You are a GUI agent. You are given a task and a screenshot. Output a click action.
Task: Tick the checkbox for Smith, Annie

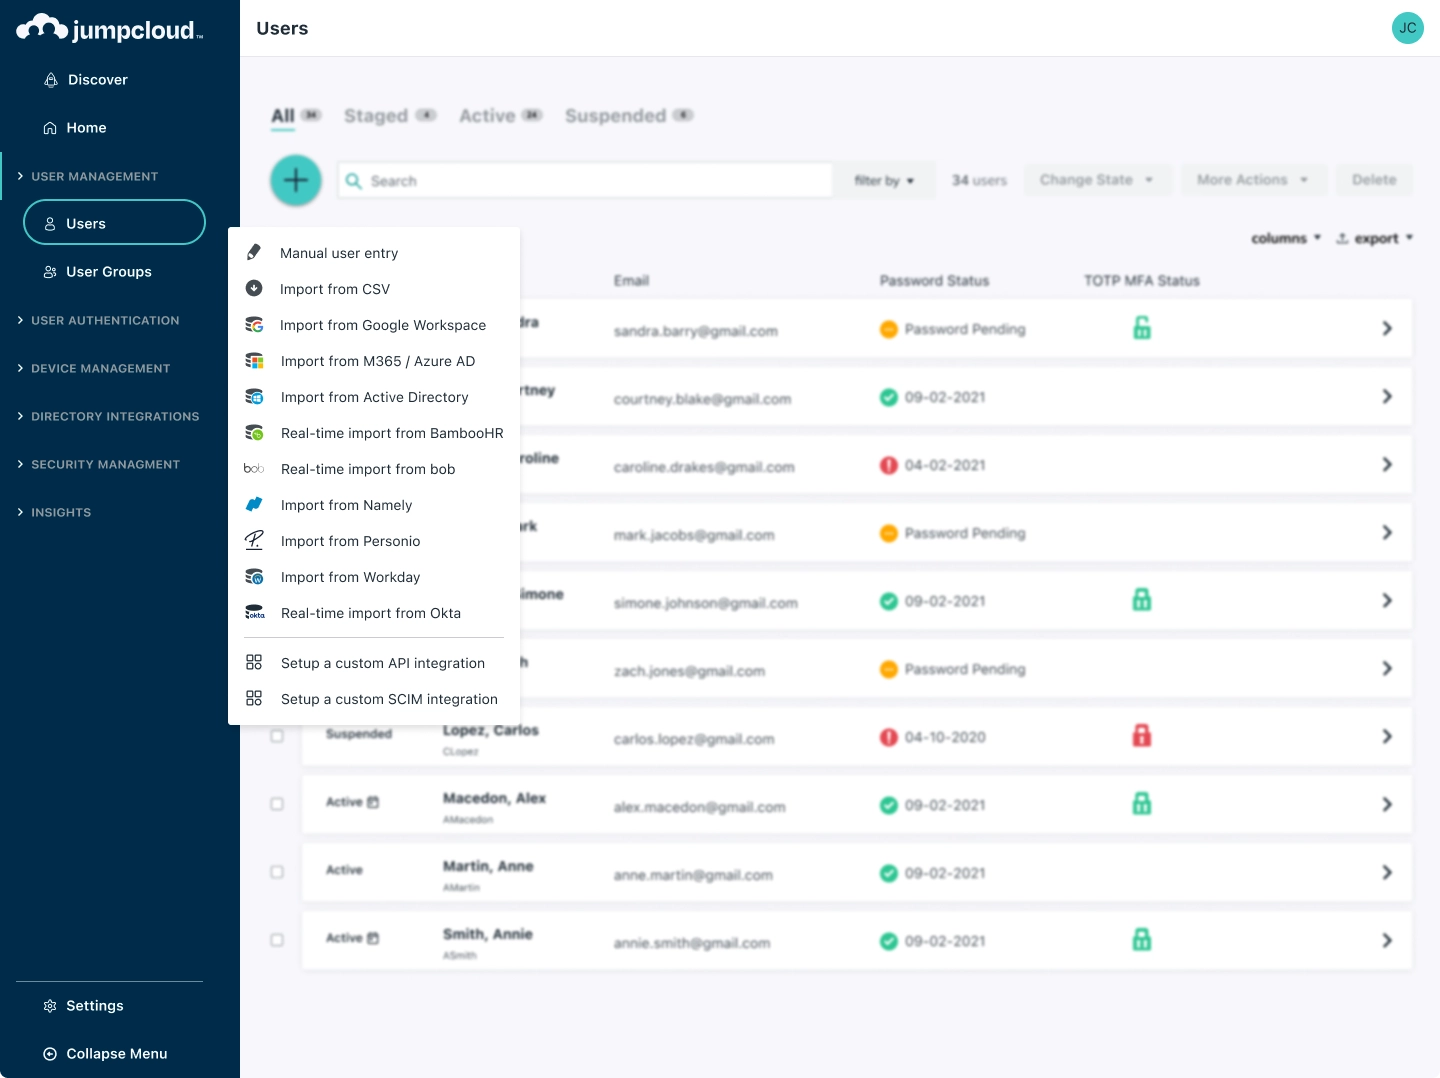277,939
